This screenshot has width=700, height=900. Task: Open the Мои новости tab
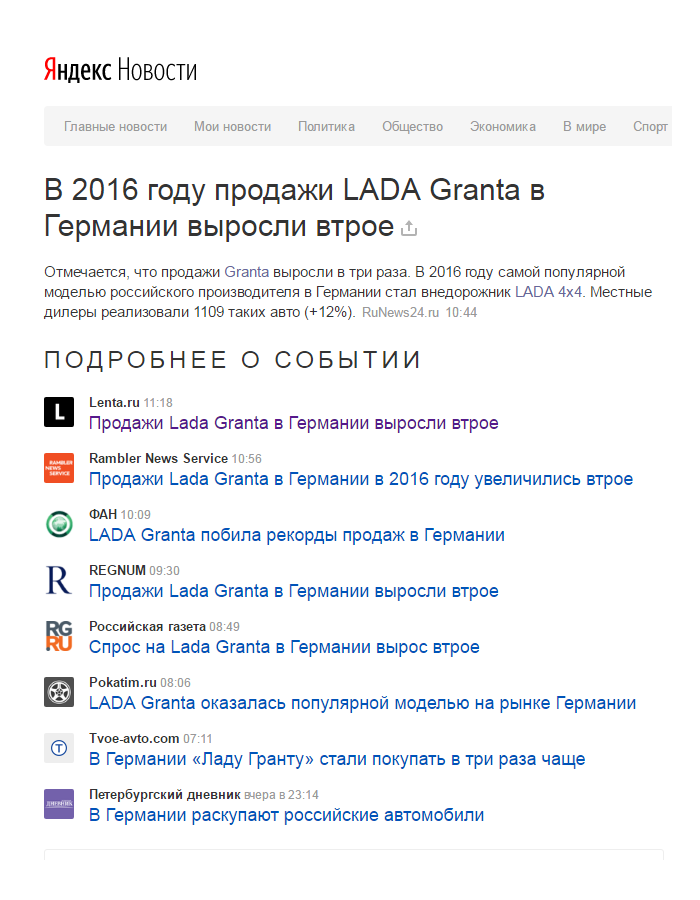[x=232, y=126]
